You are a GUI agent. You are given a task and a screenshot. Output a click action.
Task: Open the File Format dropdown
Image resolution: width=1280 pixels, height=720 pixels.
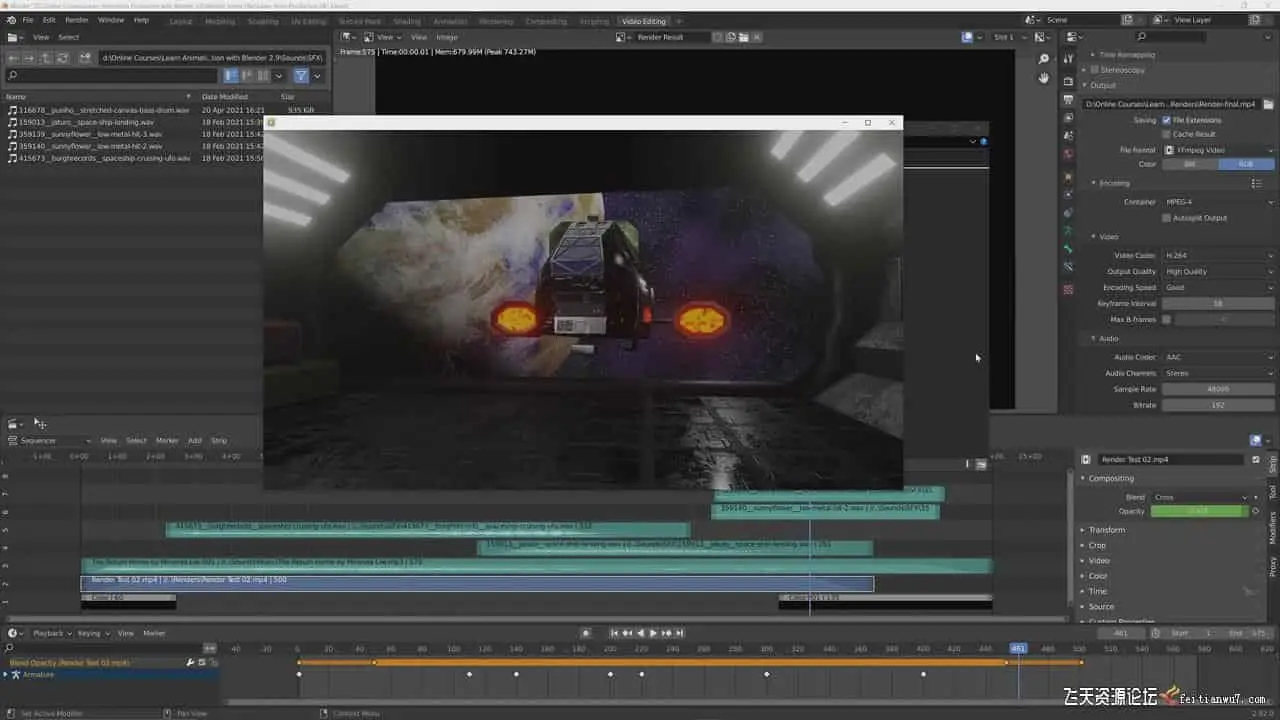(x=1218, y=150)
